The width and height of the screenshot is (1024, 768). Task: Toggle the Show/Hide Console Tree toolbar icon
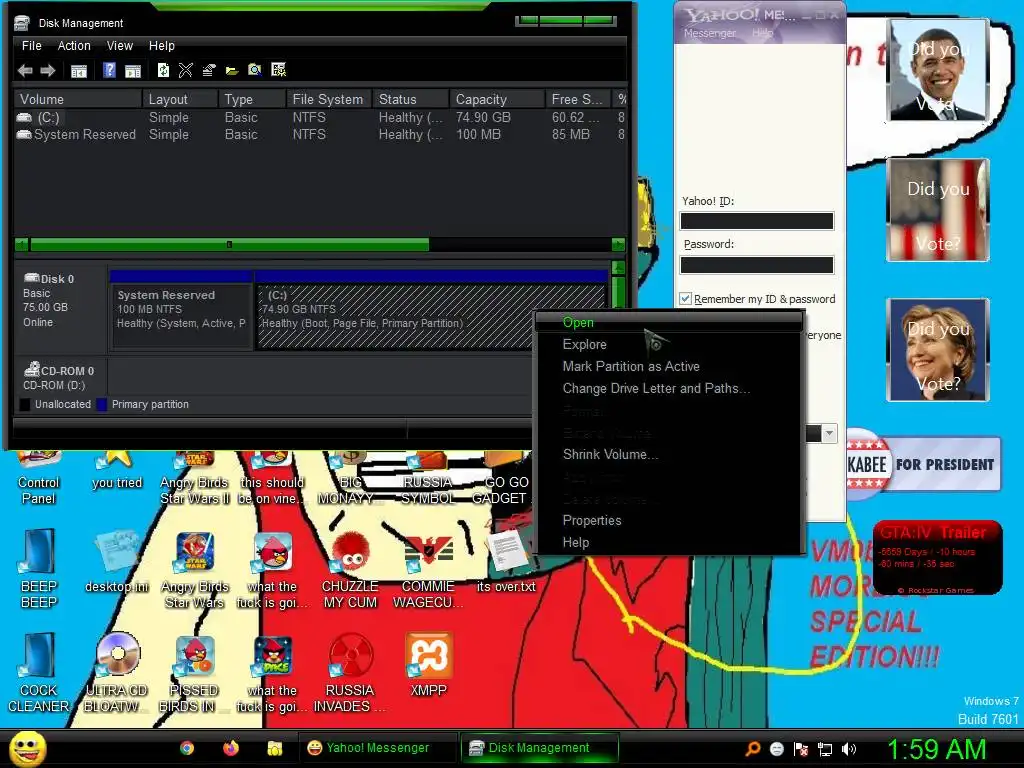tap(79, 71)
